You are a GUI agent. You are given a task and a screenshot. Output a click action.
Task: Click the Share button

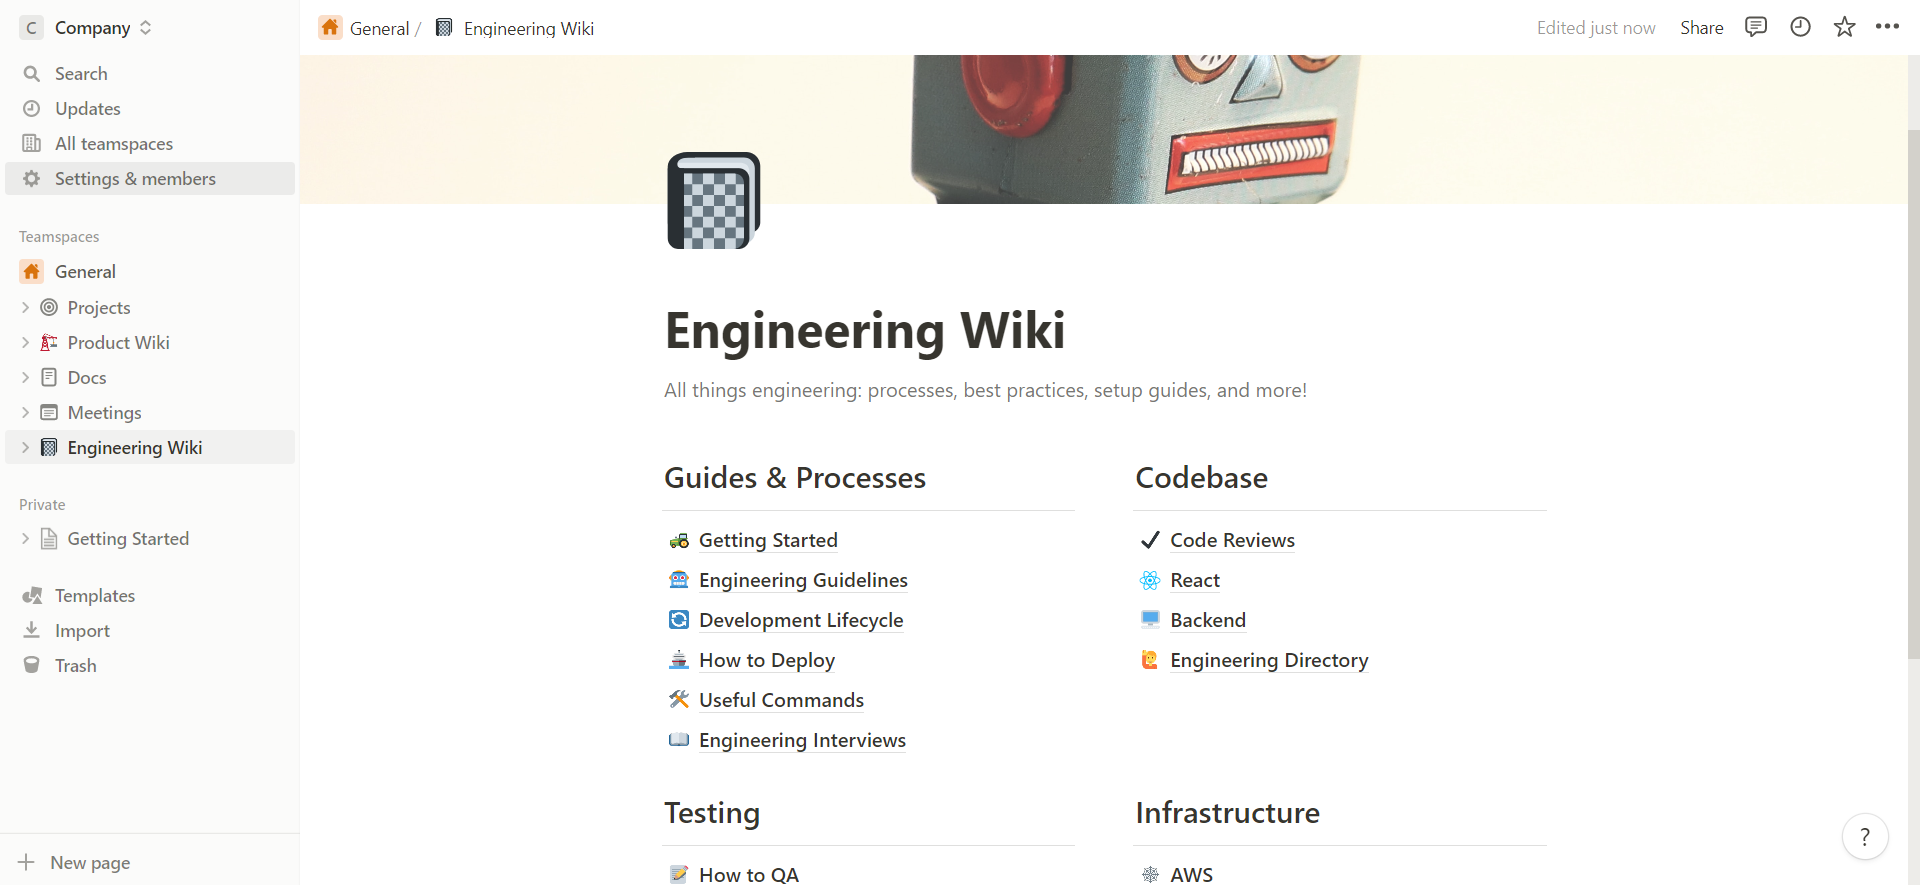click(1701, 28)
